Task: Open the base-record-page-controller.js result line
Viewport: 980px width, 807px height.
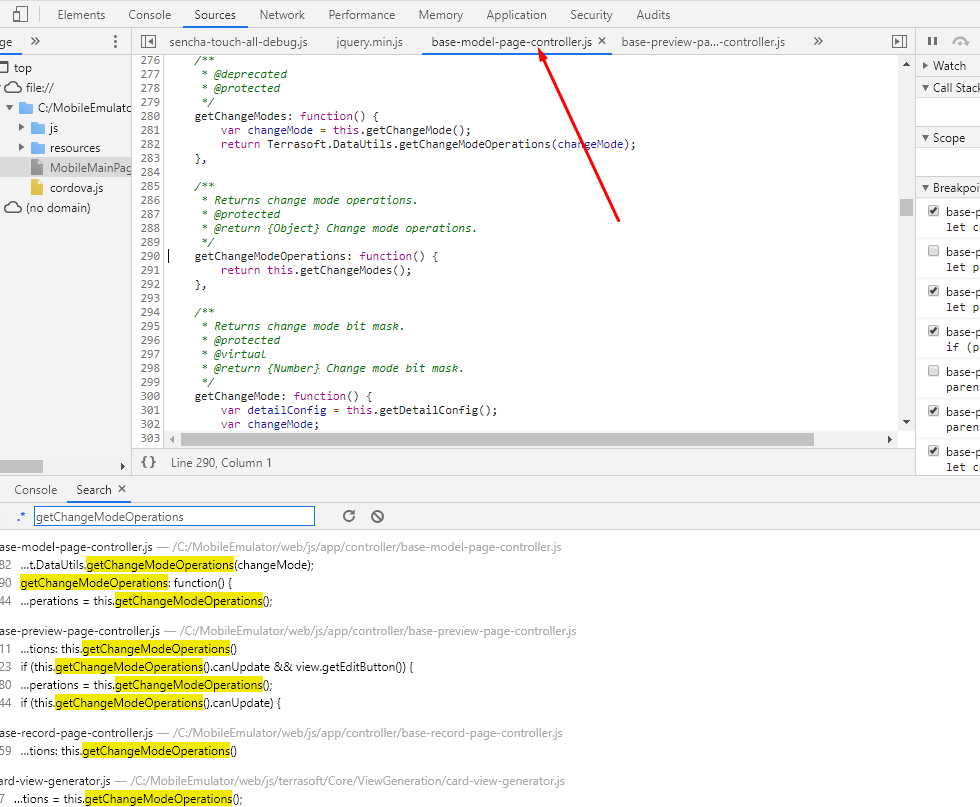Action: tap(128, 751)
